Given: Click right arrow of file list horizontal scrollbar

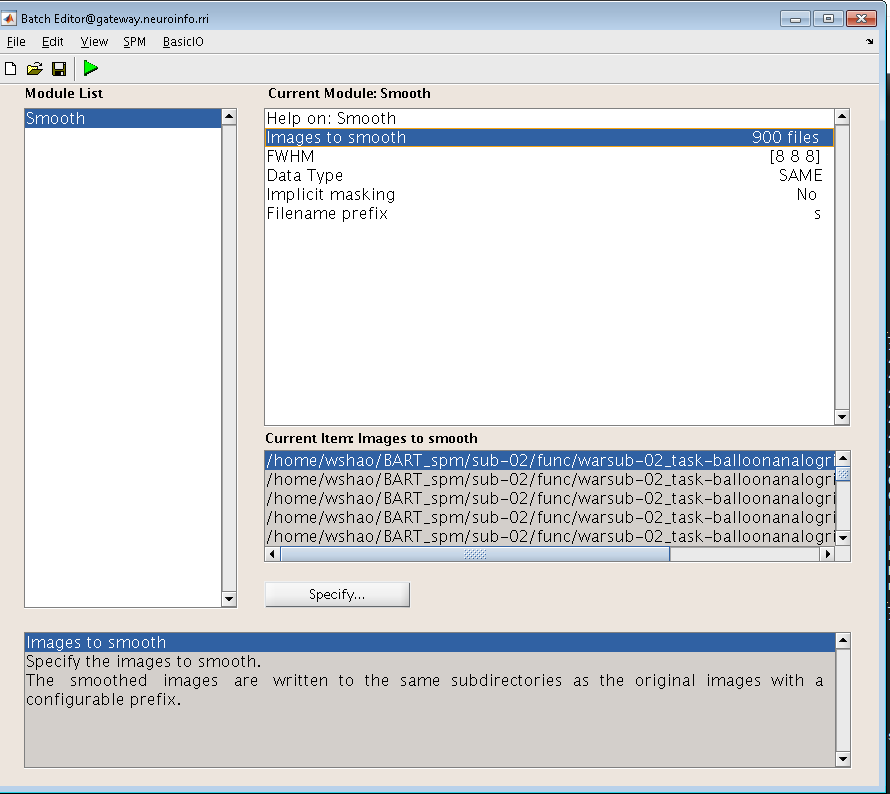Looking at the screenshot, I should click(828, 554).
